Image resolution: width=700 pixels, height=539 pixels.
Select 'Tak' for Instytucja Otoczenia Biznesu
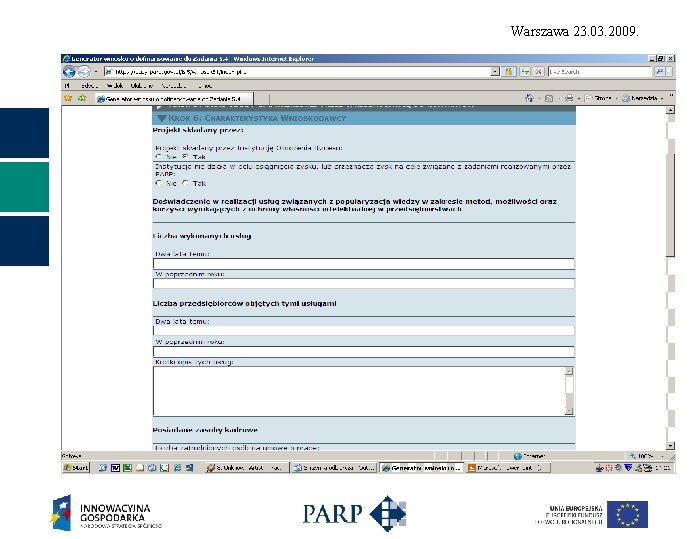click(185, 157)
